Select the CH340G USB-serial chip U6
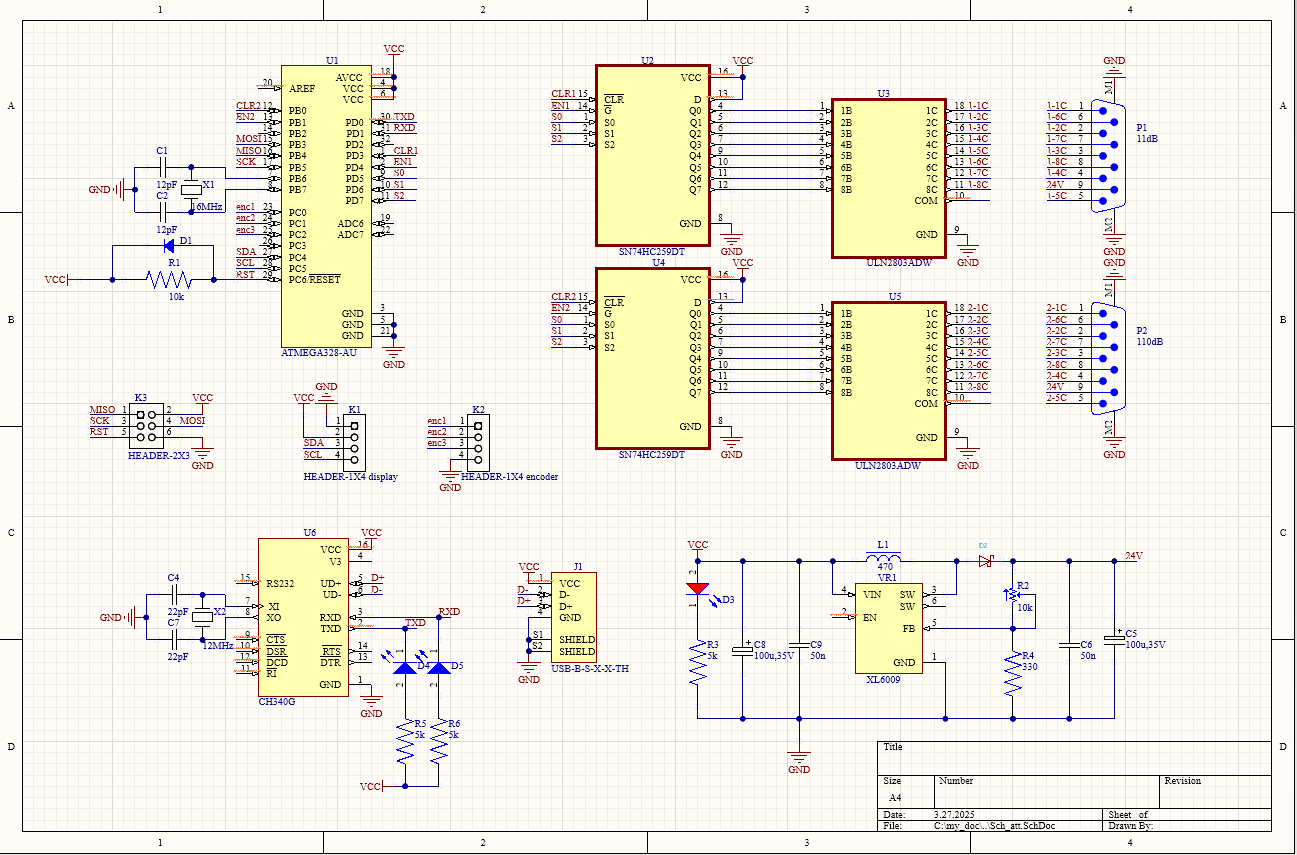 tap(303, 617)
